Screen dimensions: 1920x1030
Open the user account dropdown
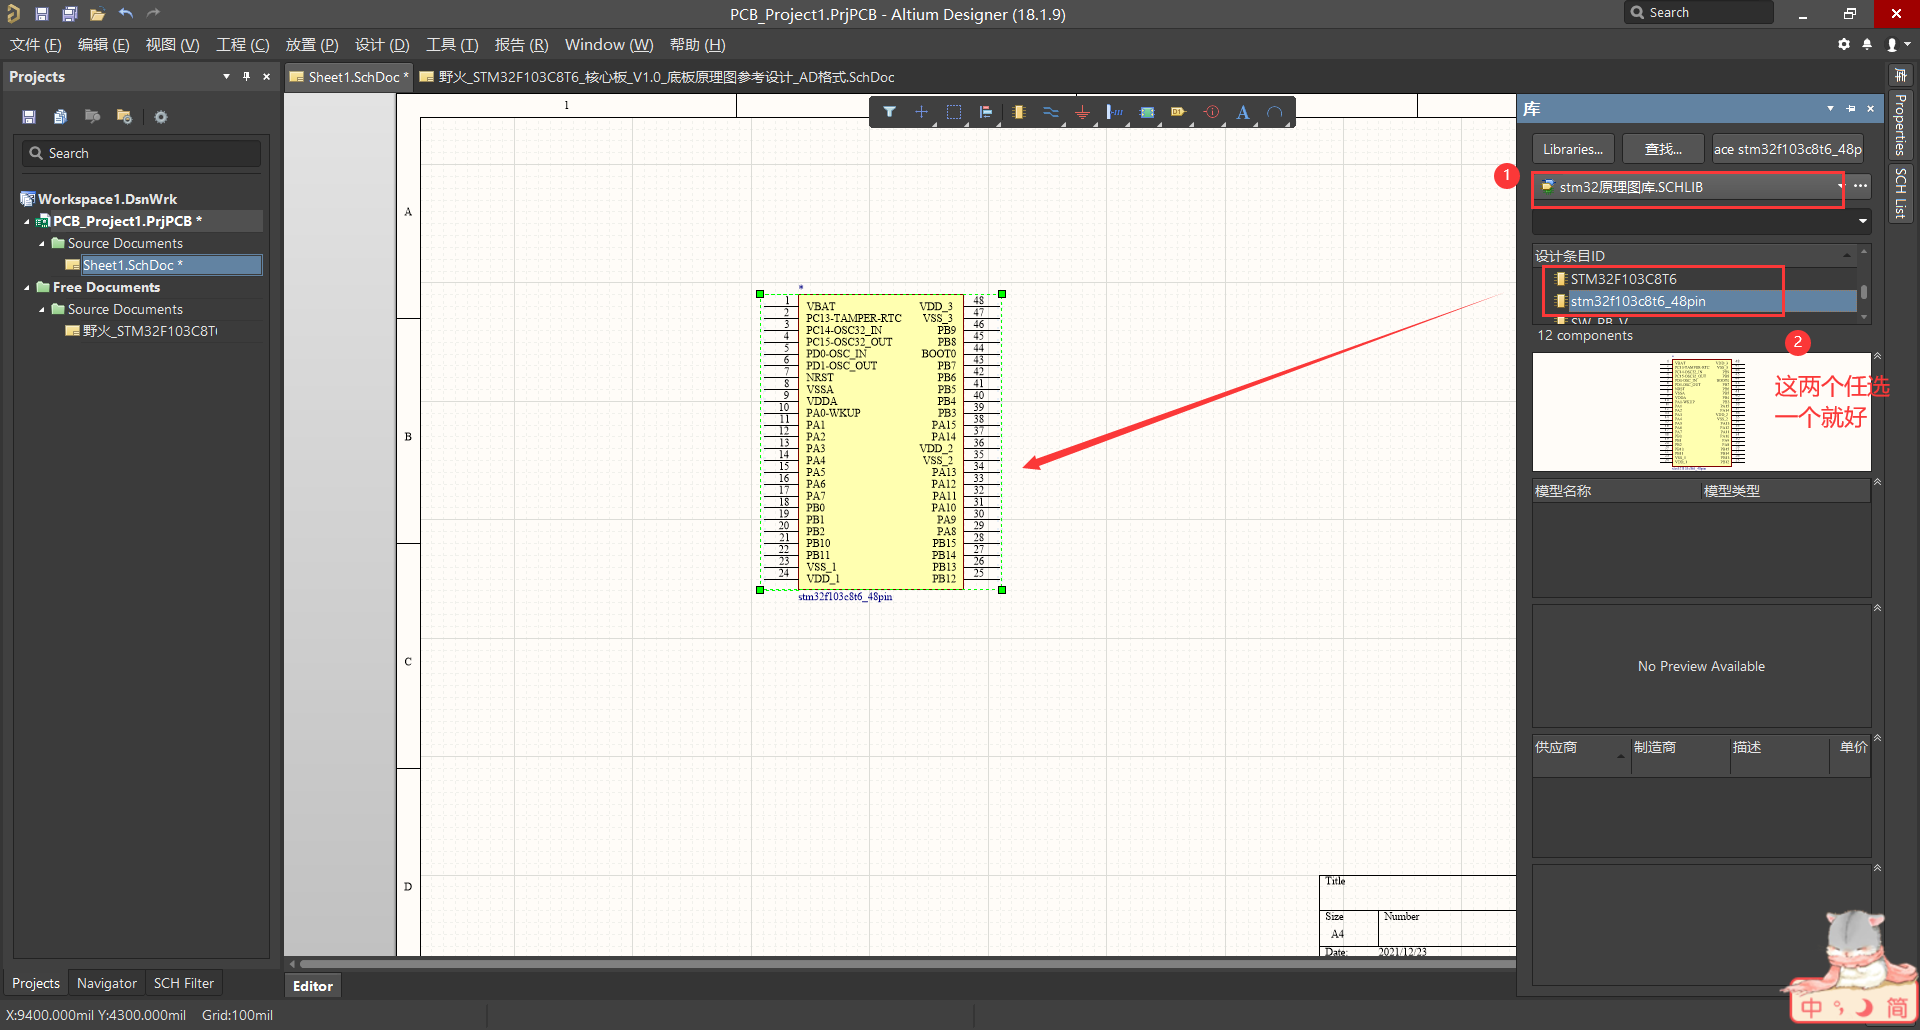pyautogui.click(x=1897, y=44)
